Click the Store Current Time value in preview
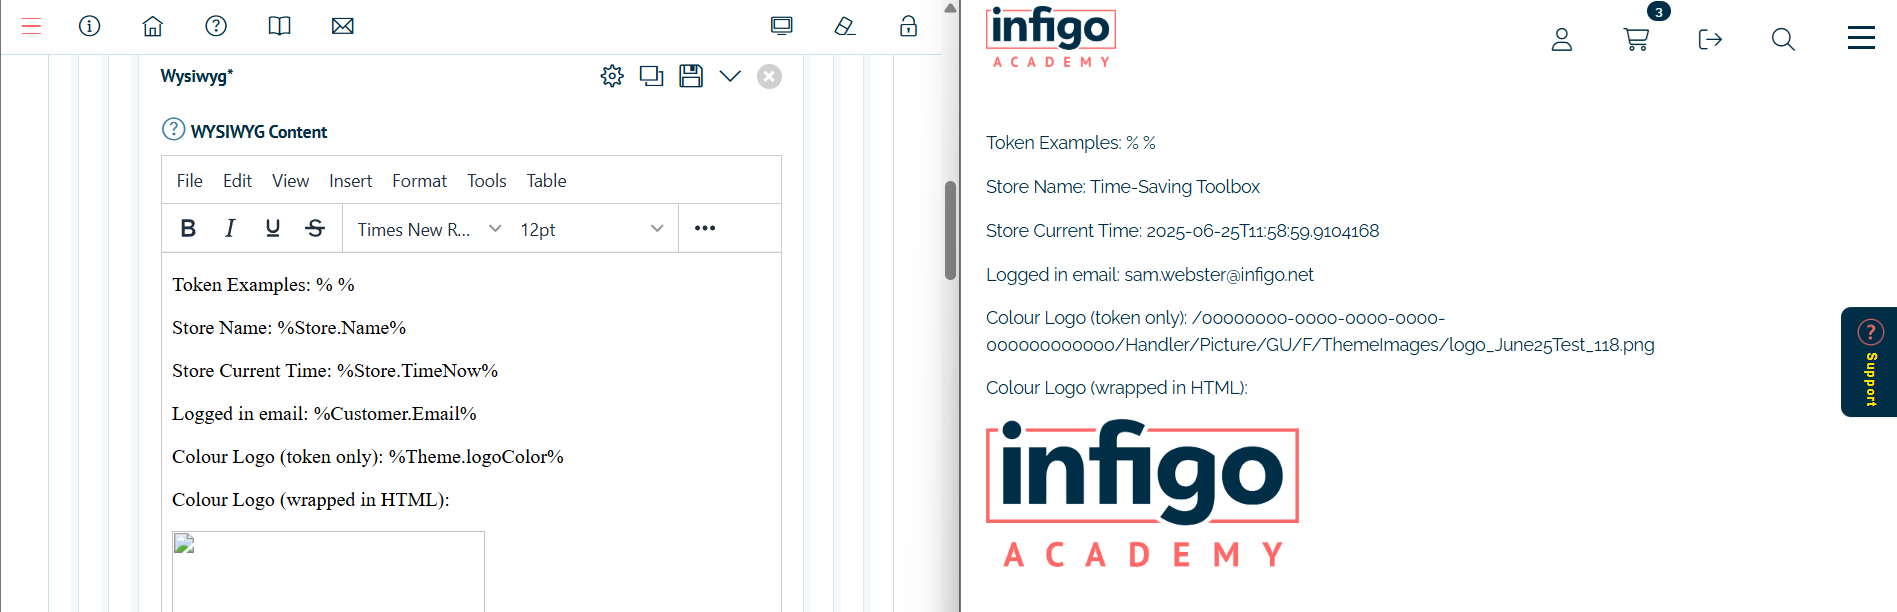The image size is (1897, 612). tap(1263, 231)
